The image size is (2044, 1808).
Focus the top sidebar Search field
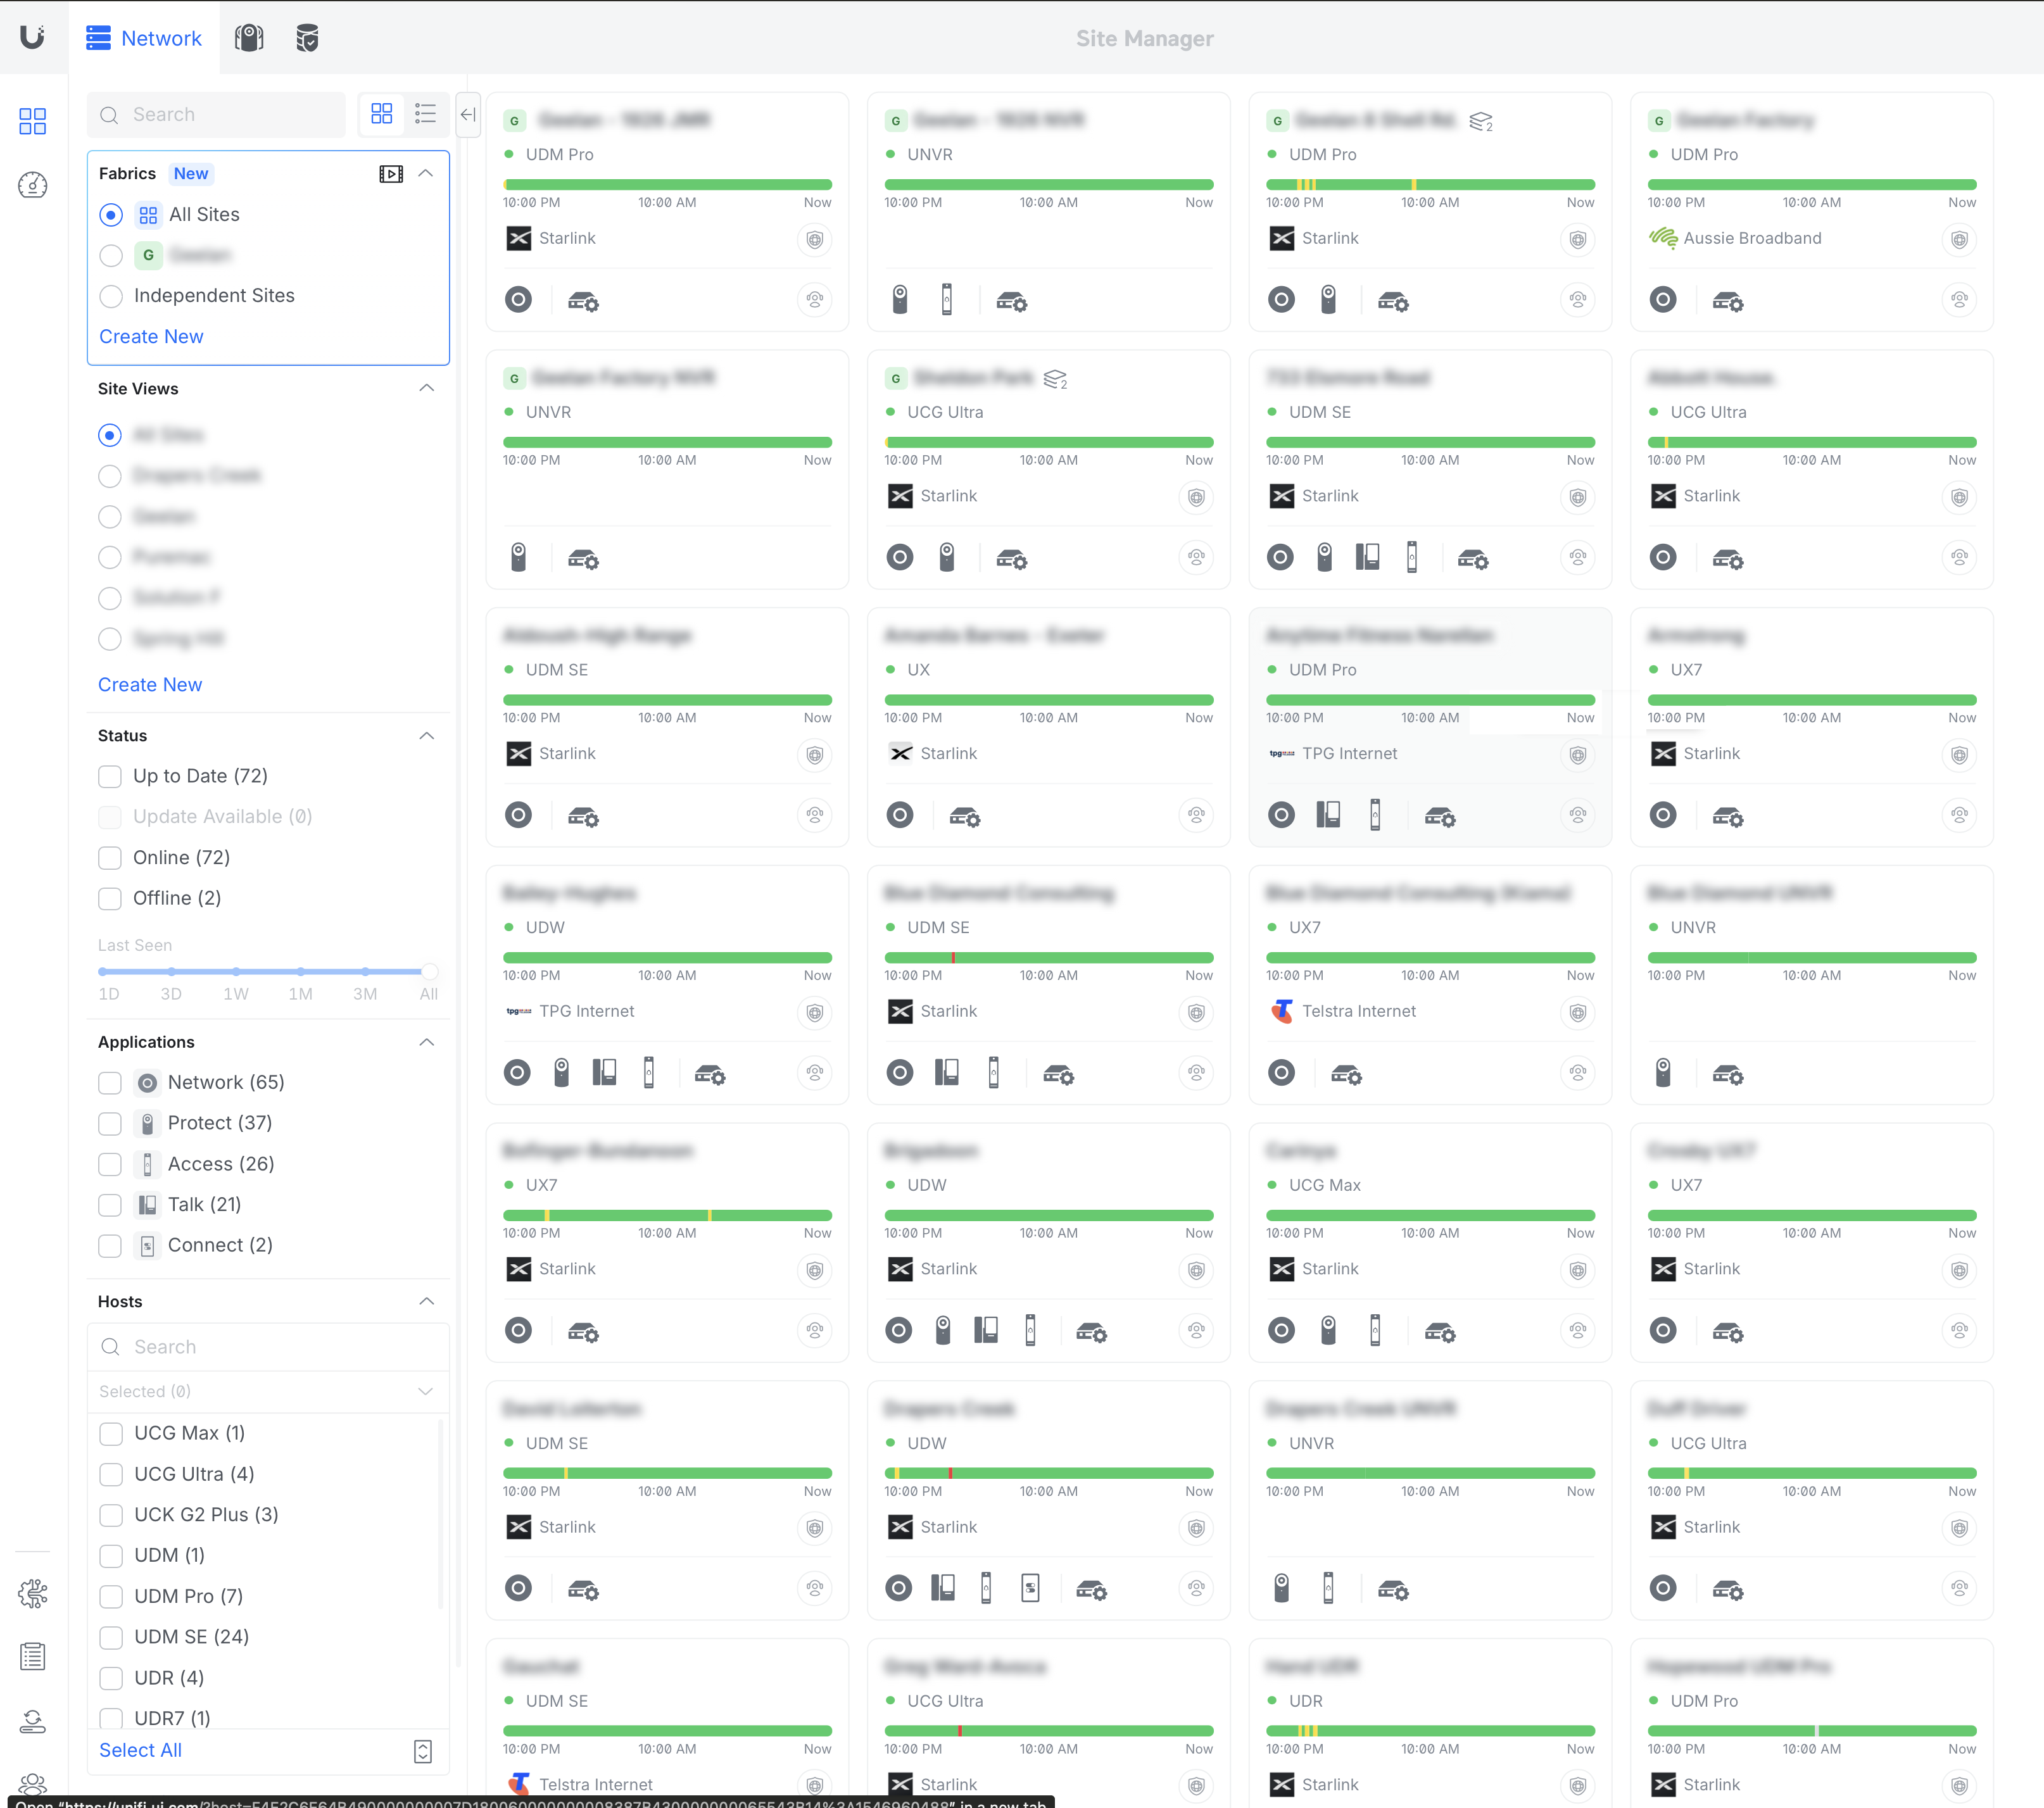[x=216, y=115]
